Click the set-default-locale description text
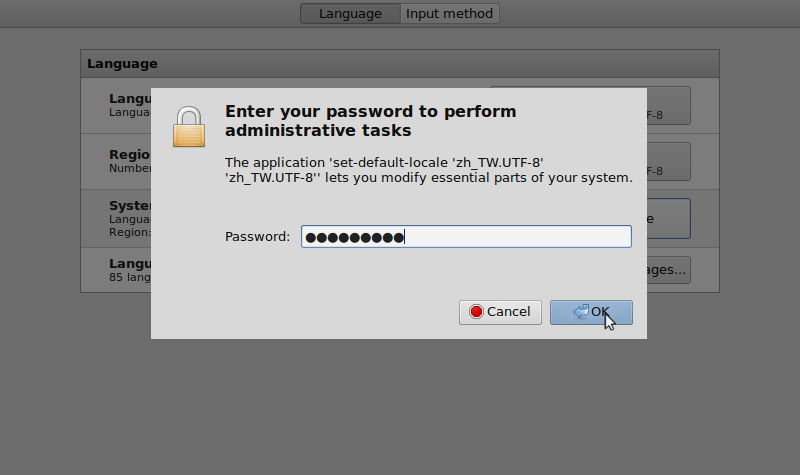 [429, 170]
